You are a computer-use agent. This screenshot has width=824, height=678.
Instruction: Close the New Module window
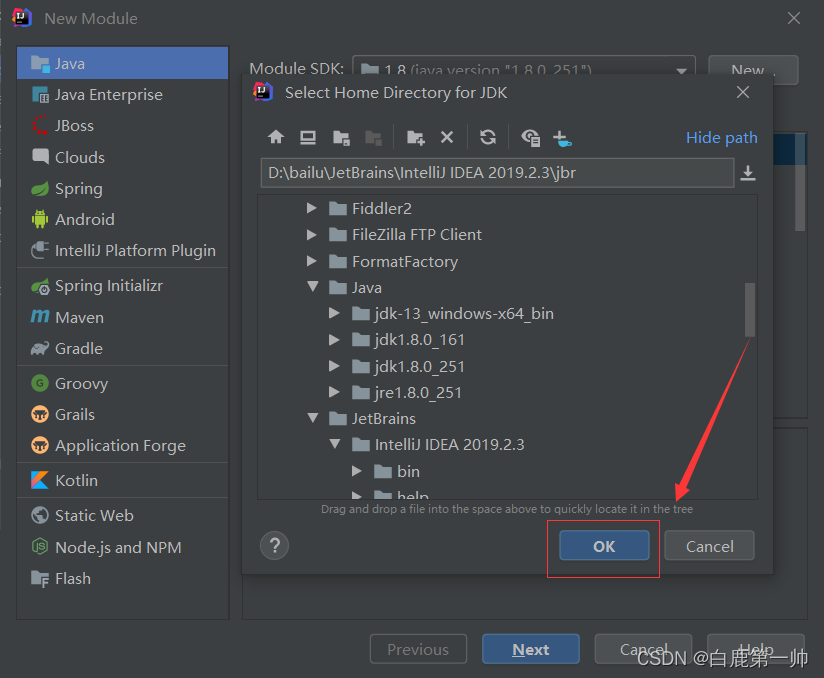(x=794, y=18)
